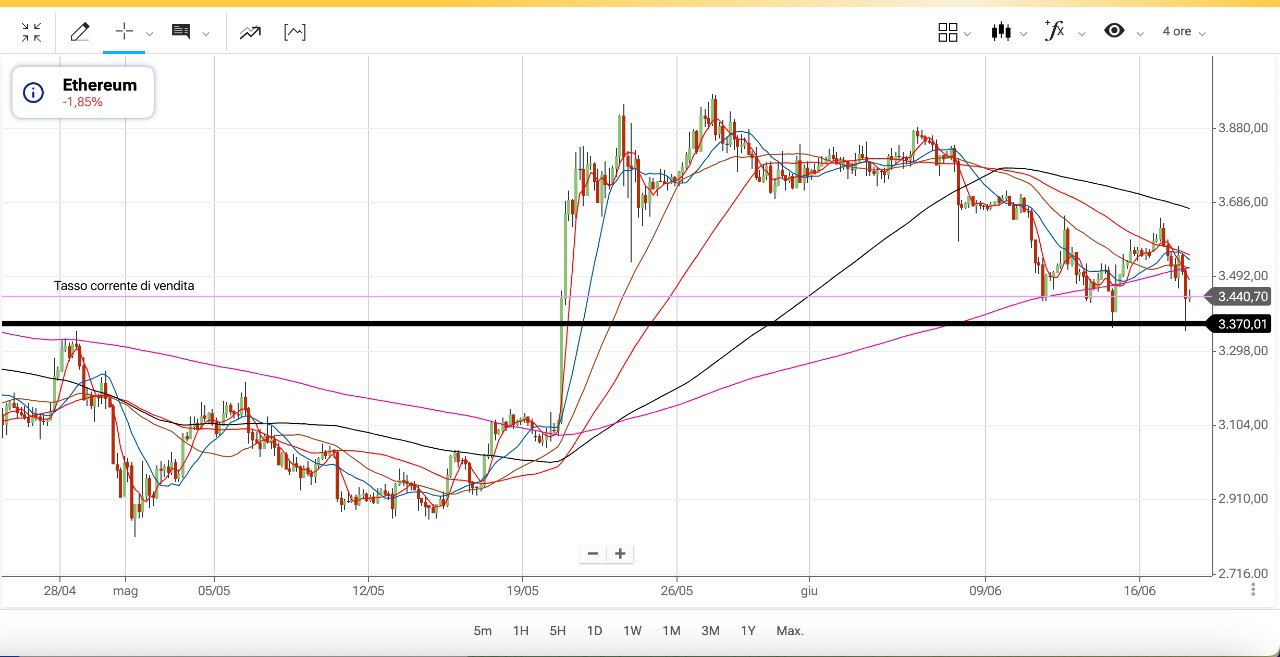Select the Max. time range
The height and width of the screenshot is (657, 1280).
(x=790, y=631)
